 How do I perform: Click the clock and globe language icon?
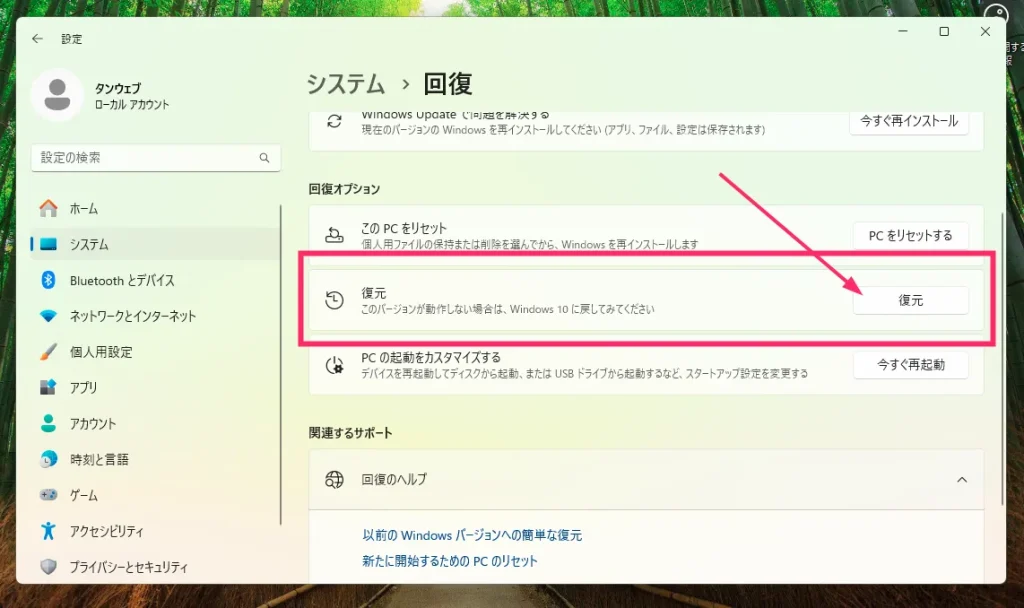click(x=48, y=459)
